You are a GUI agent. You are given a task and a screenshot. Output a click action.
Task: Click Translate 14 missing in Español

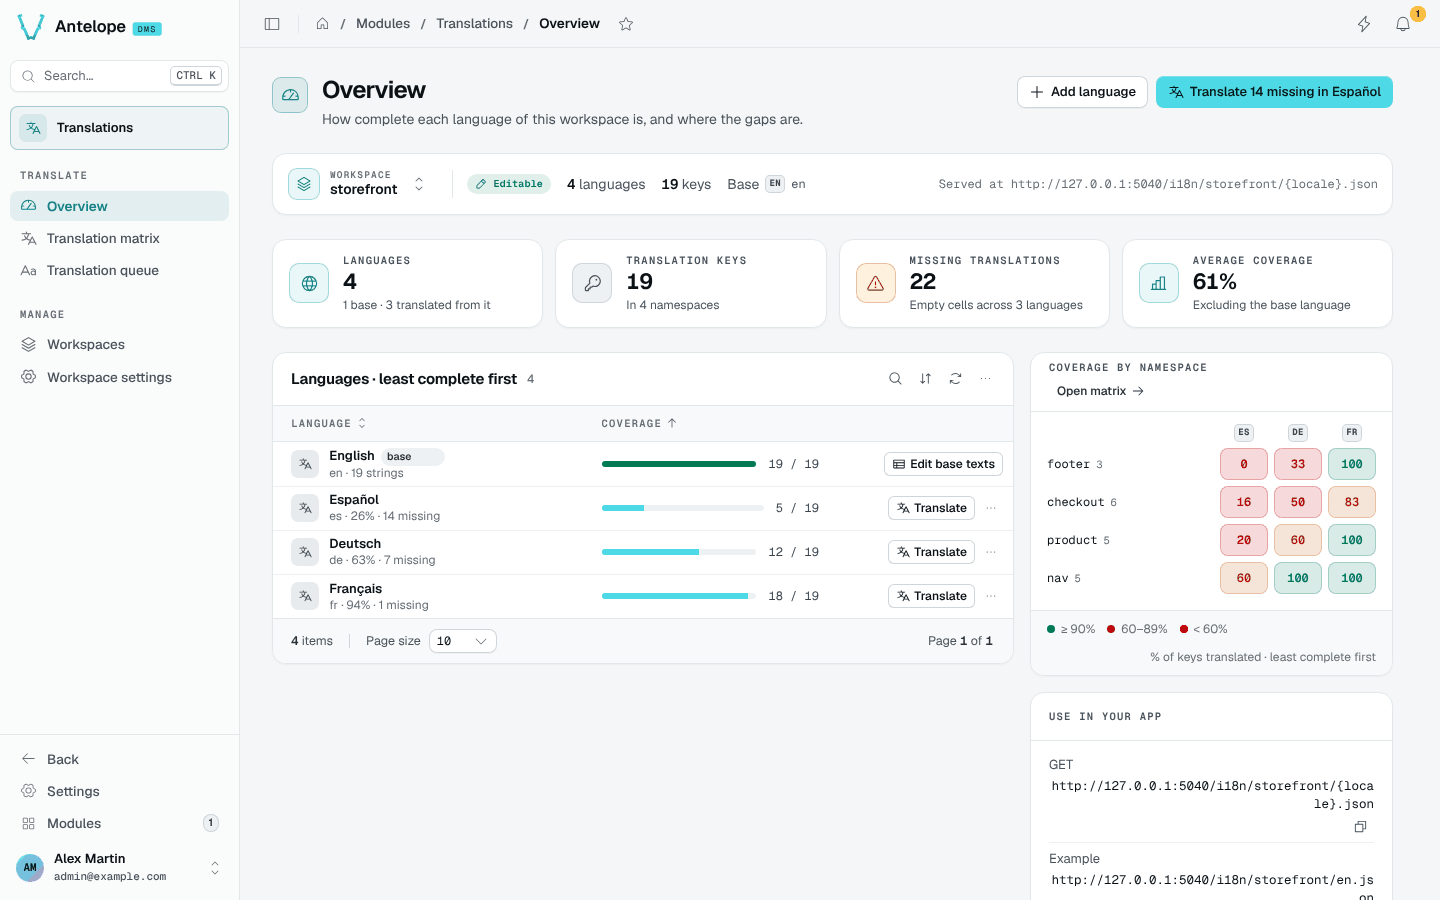[1274, 92]
